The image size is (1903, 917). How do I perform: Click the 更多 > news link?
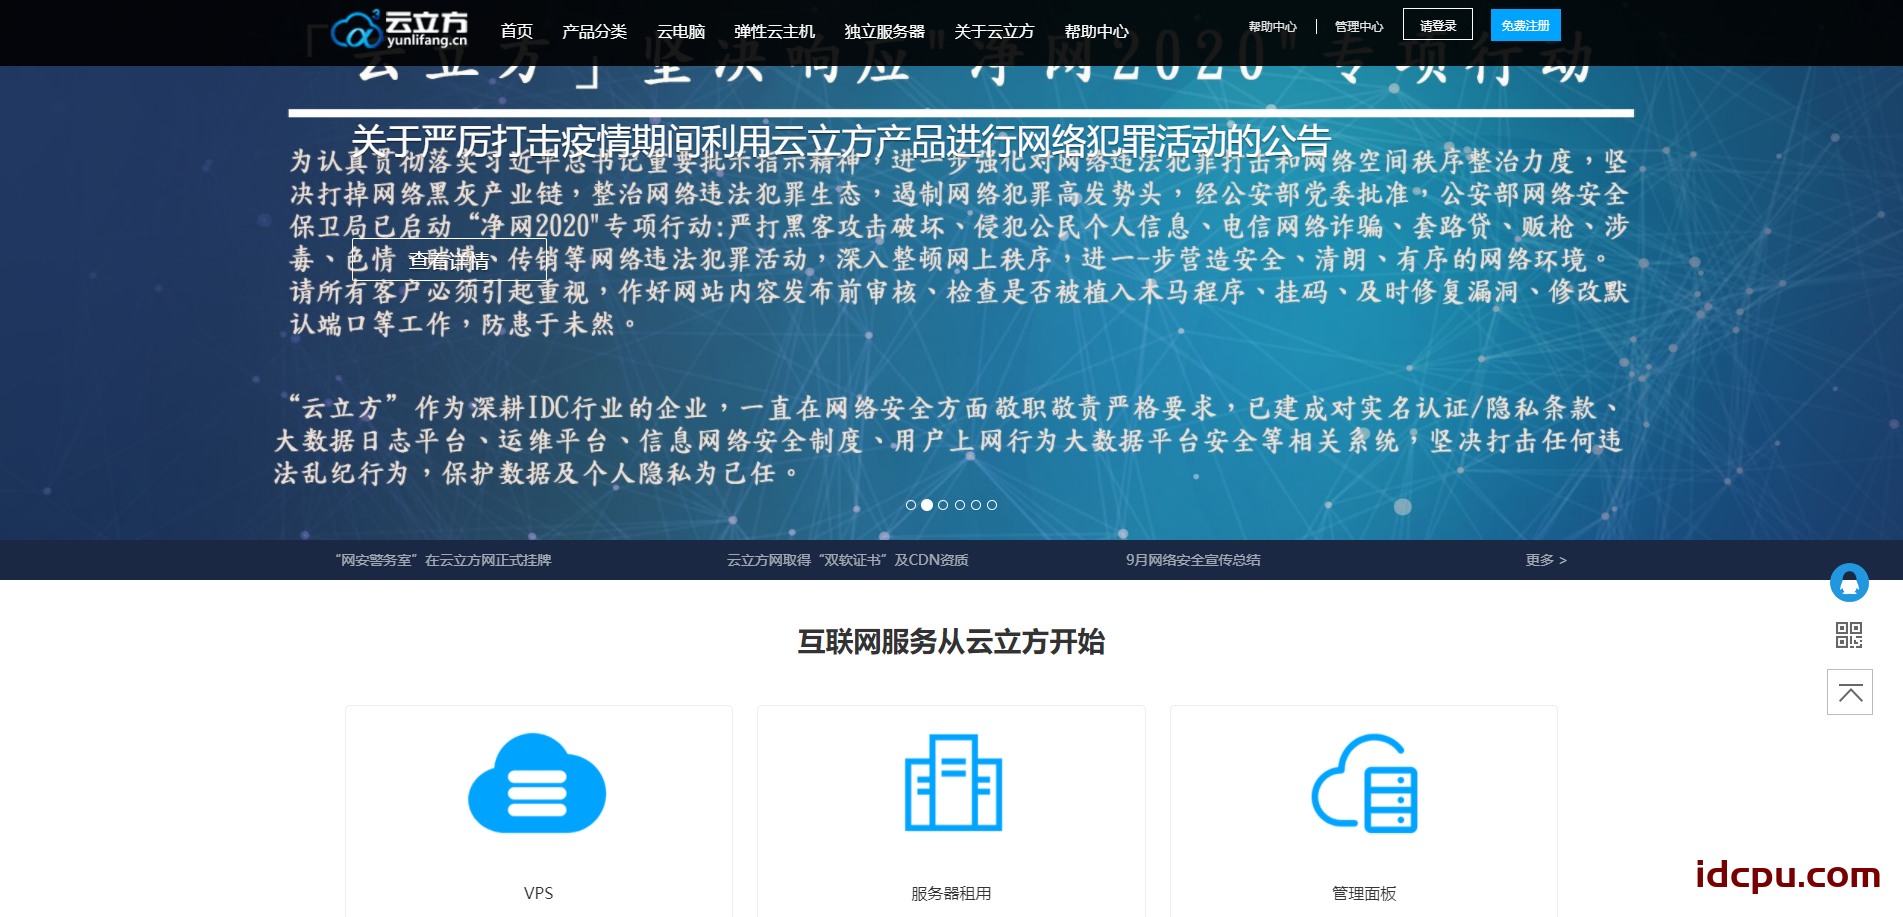tap(1546, 560)
